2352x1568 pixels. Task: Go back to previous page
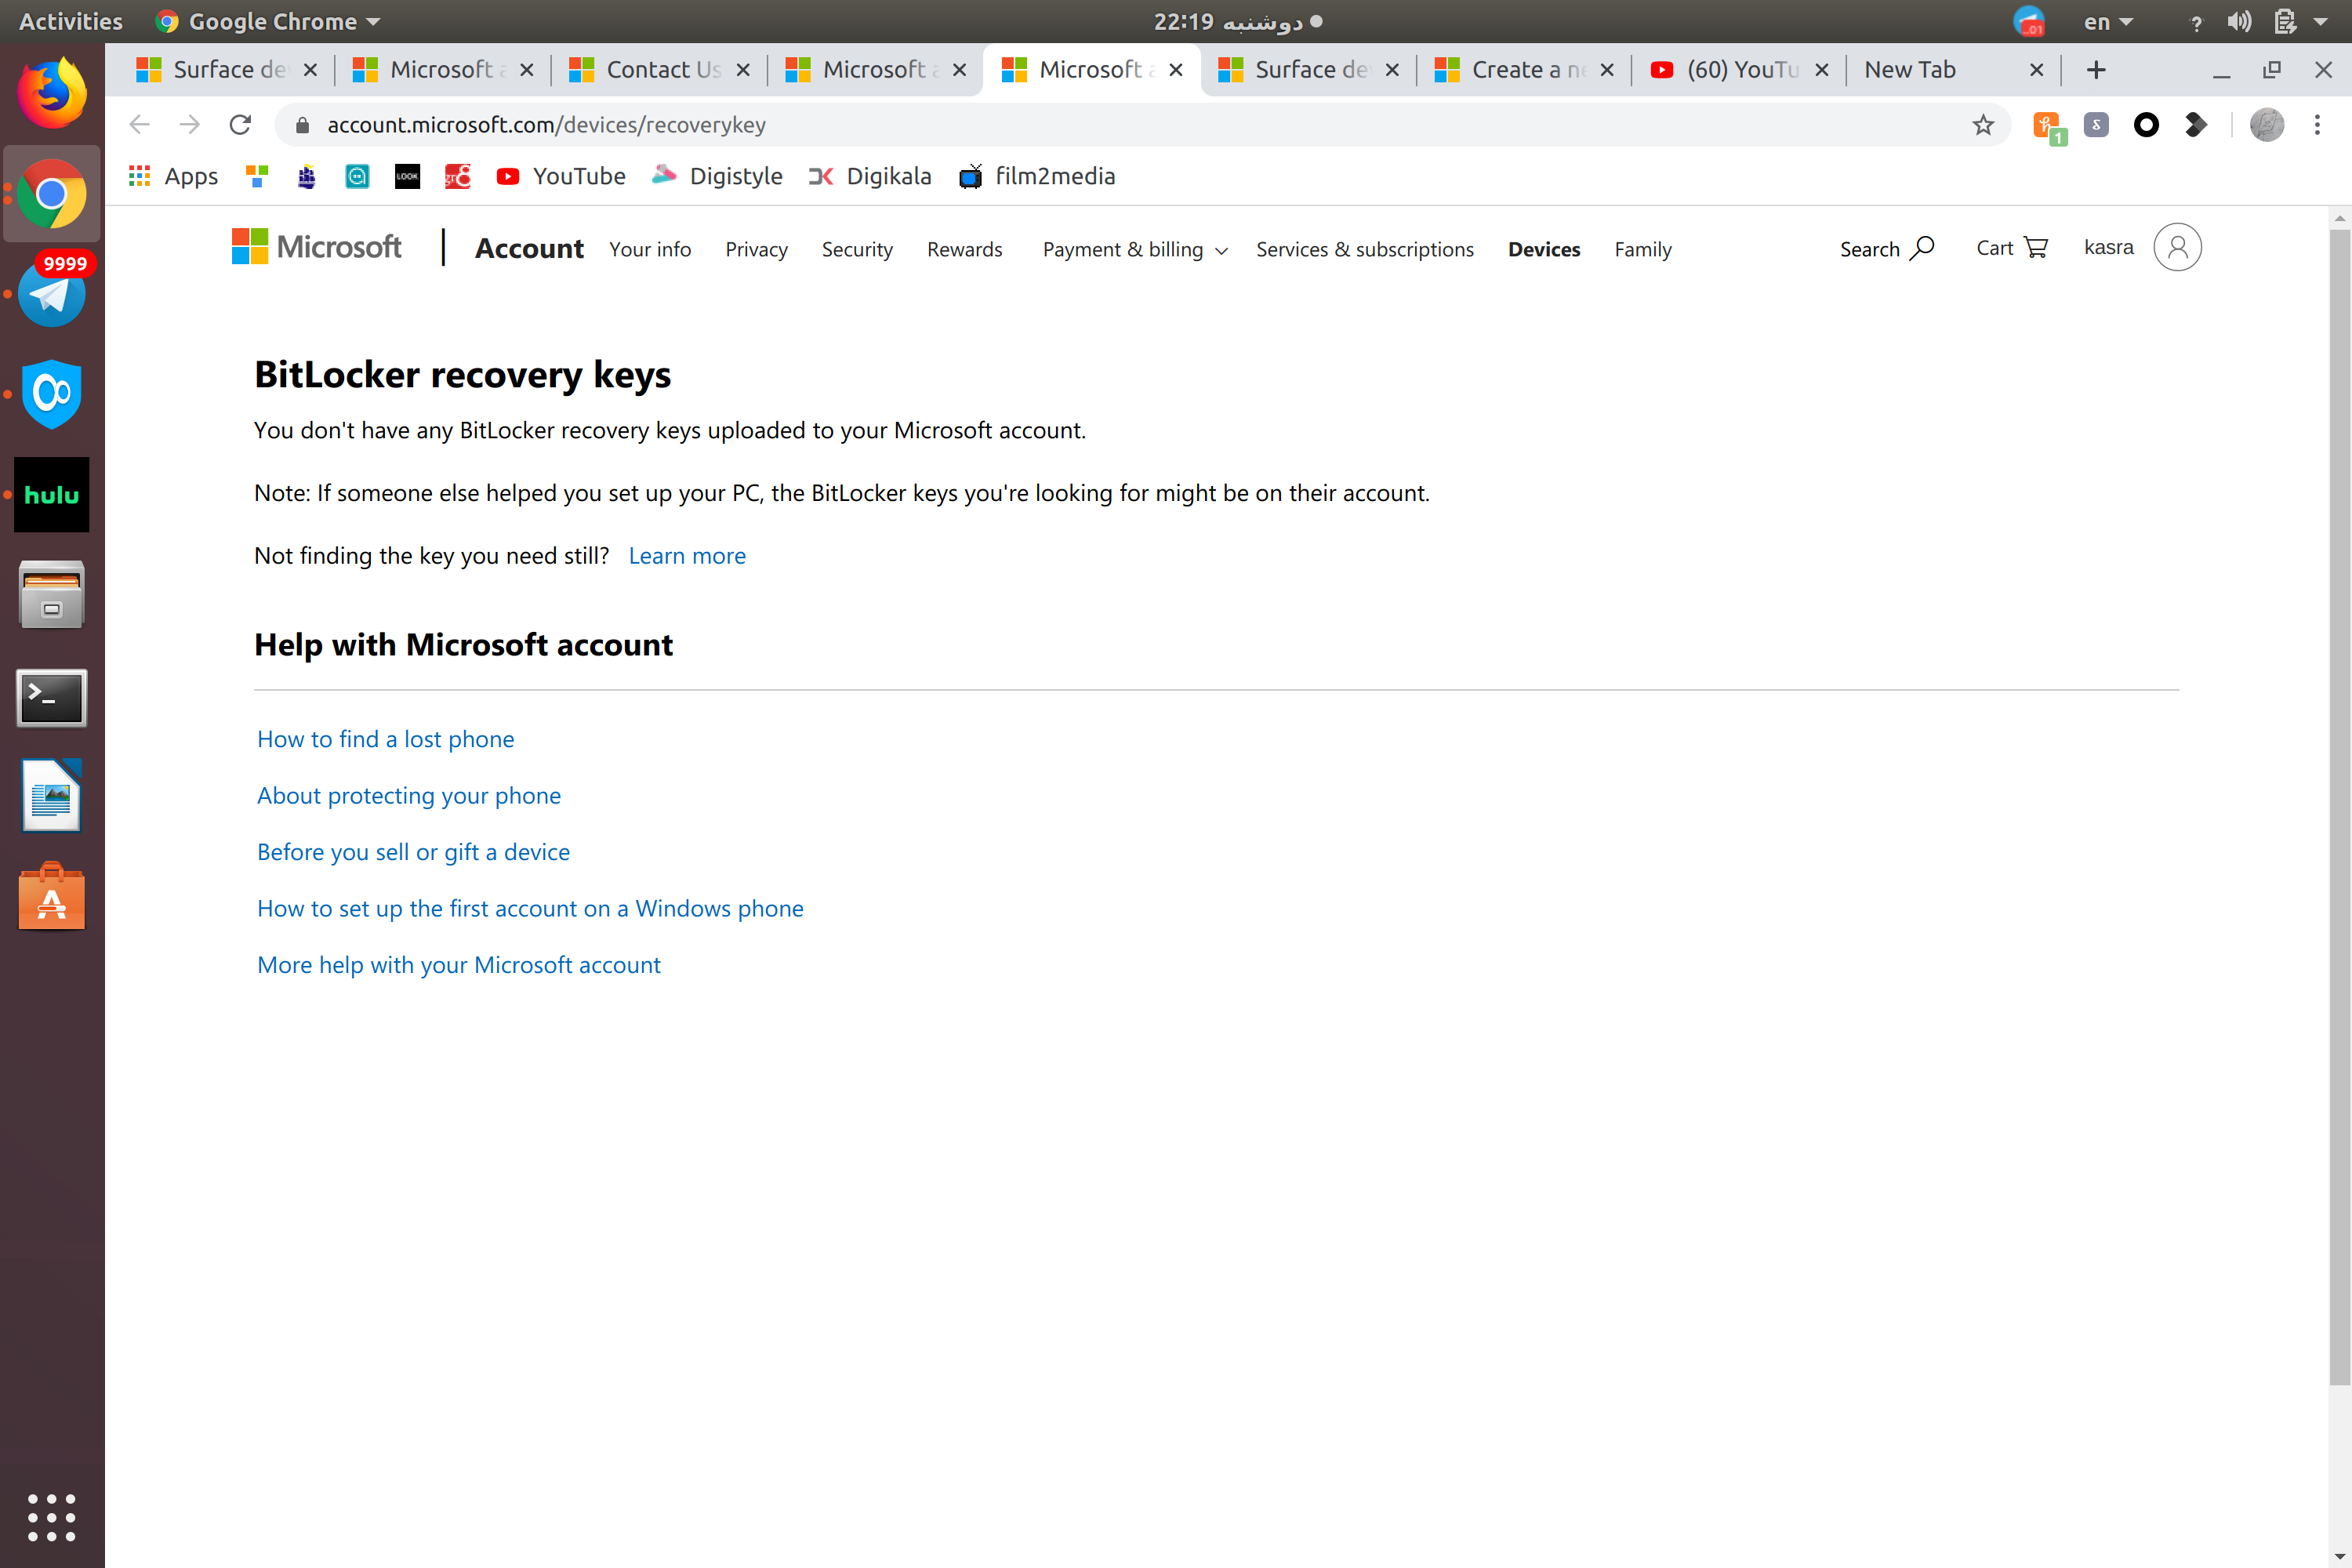click(140, 124)
